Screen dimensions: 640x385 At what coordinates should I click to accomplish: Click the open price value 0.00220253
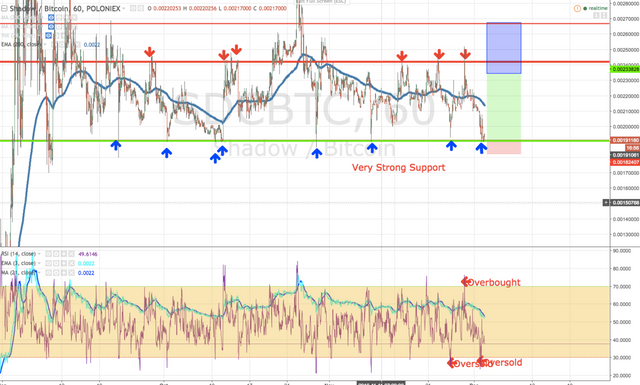click(x=167, y=8)
